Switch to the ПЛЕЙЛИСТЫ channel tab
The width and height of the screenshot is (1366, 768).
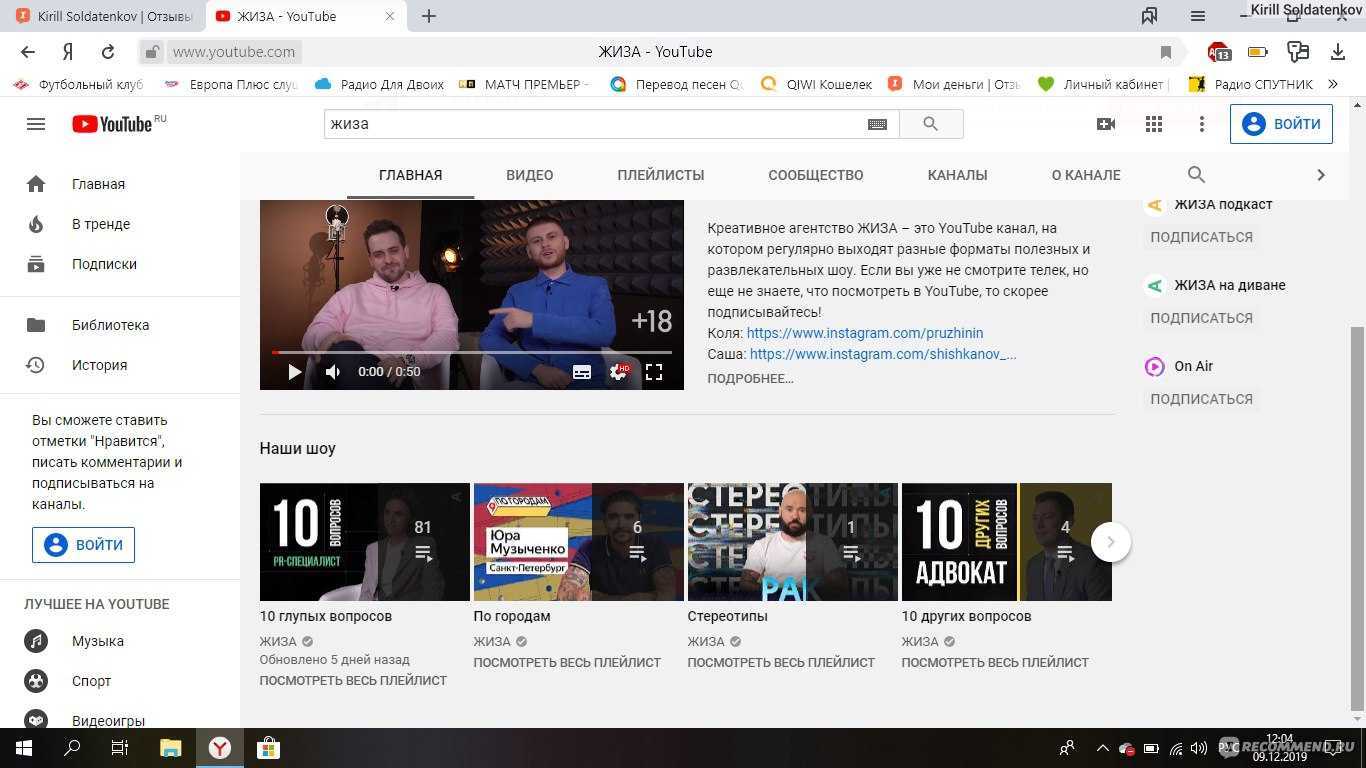[x=660, y=175]
